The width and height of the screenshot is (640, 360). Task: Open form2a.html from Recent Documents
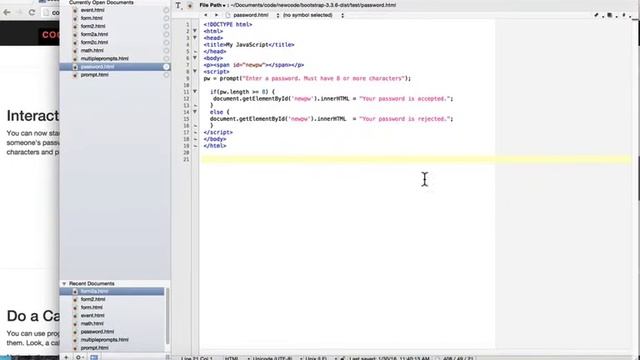(94, 291)
